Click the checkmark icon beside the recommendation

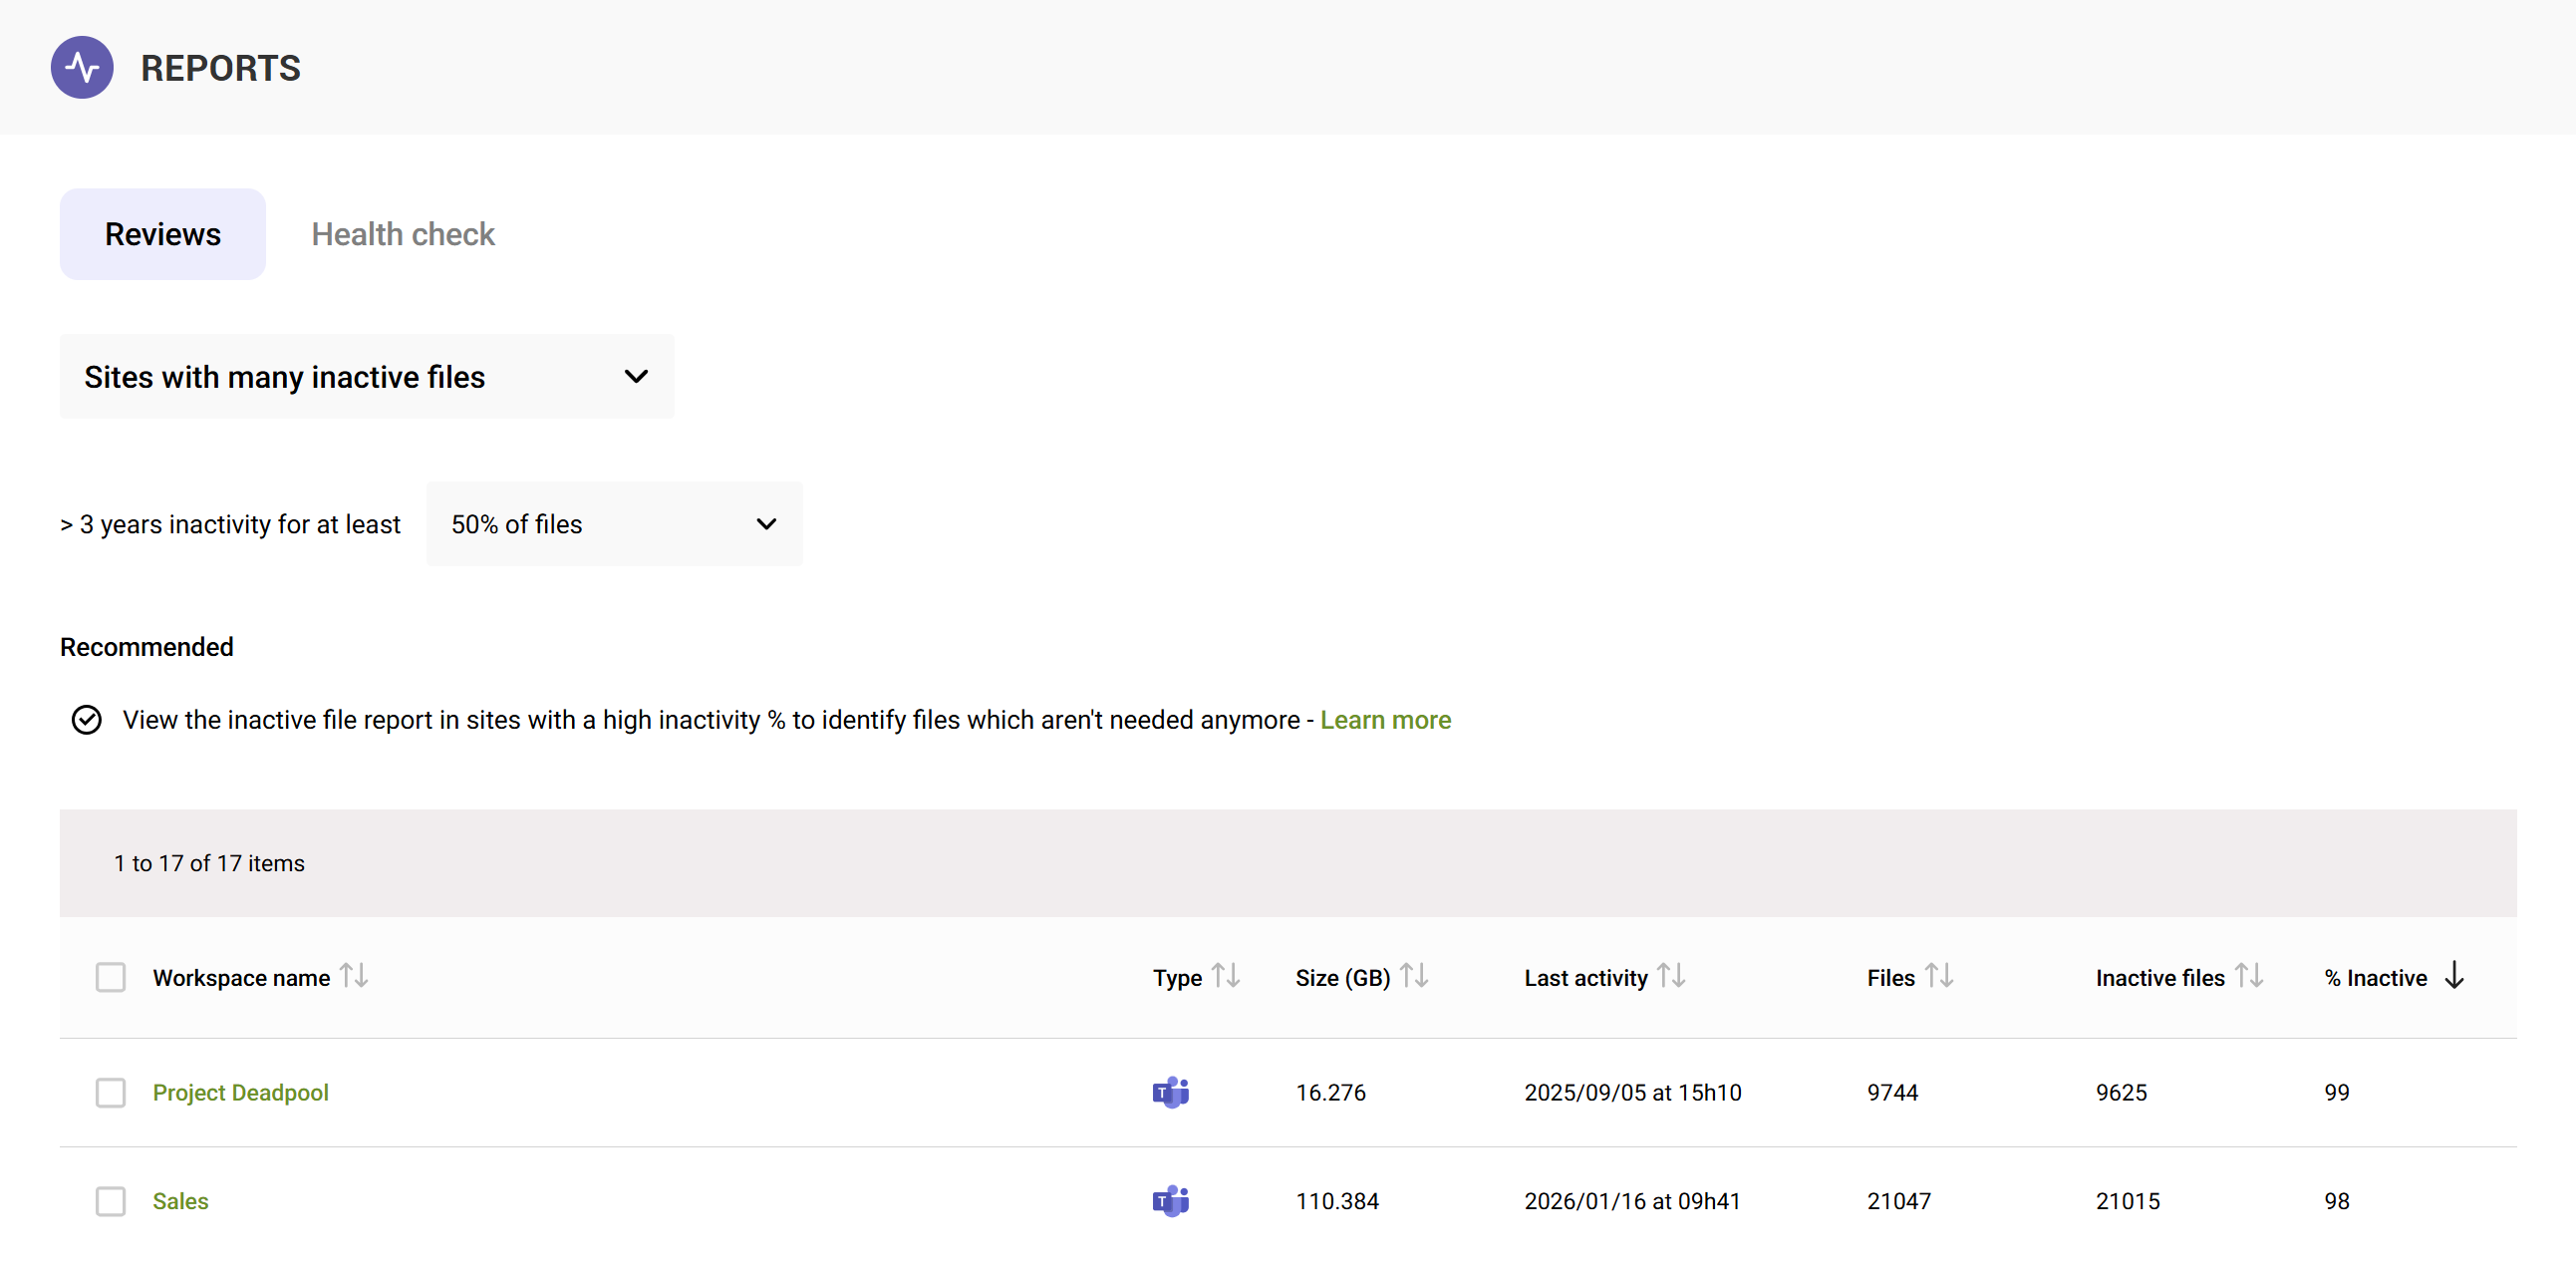87,719
